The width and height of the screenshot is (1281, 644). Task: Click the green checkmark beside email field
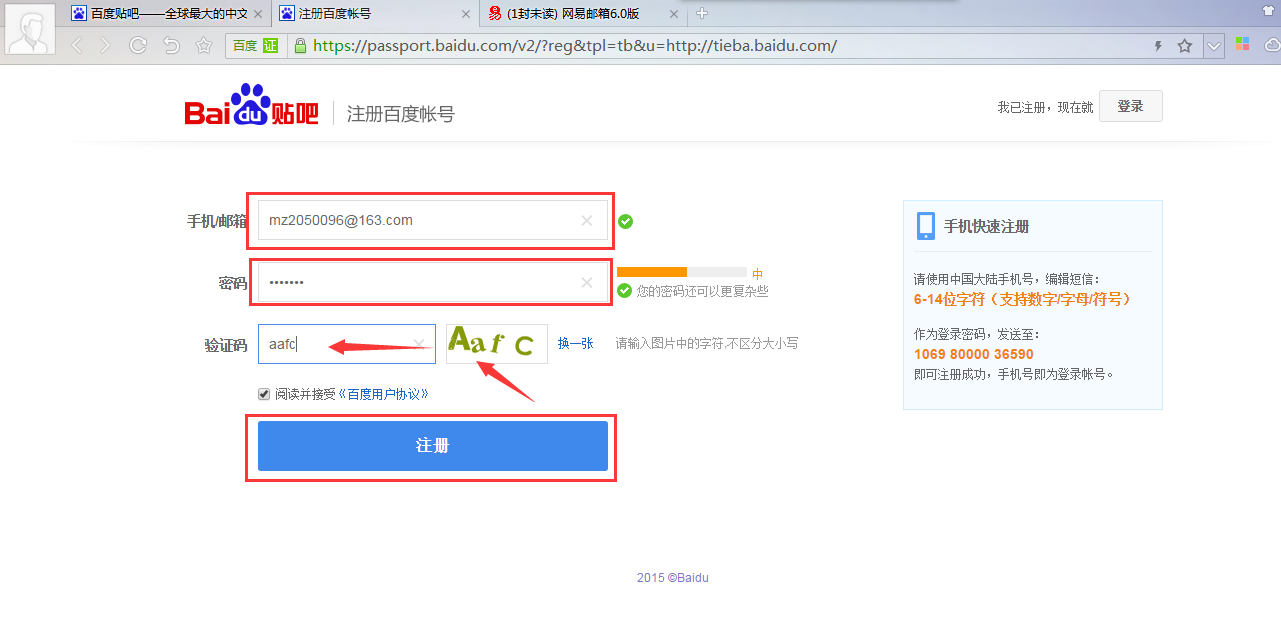point(625,221)
